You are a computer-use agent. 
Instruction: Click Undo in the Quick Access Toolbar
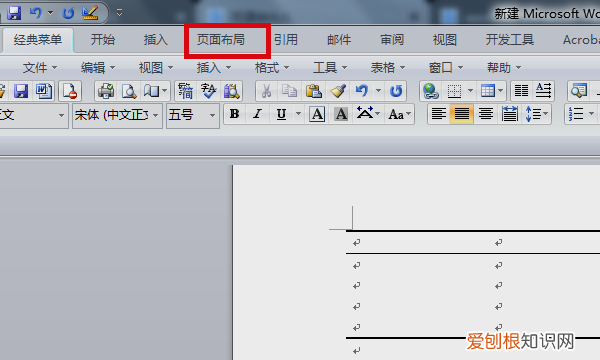(36, 13)
